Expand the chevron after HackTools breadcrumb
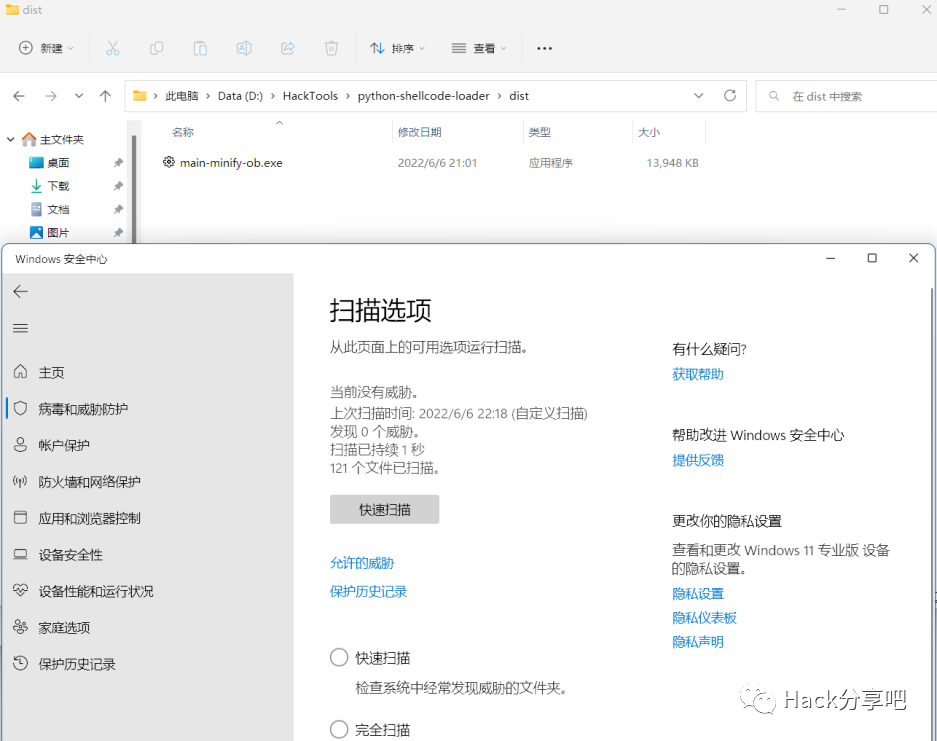The height and width of the screenshot is (741, 937). click(x=348, y=96)
